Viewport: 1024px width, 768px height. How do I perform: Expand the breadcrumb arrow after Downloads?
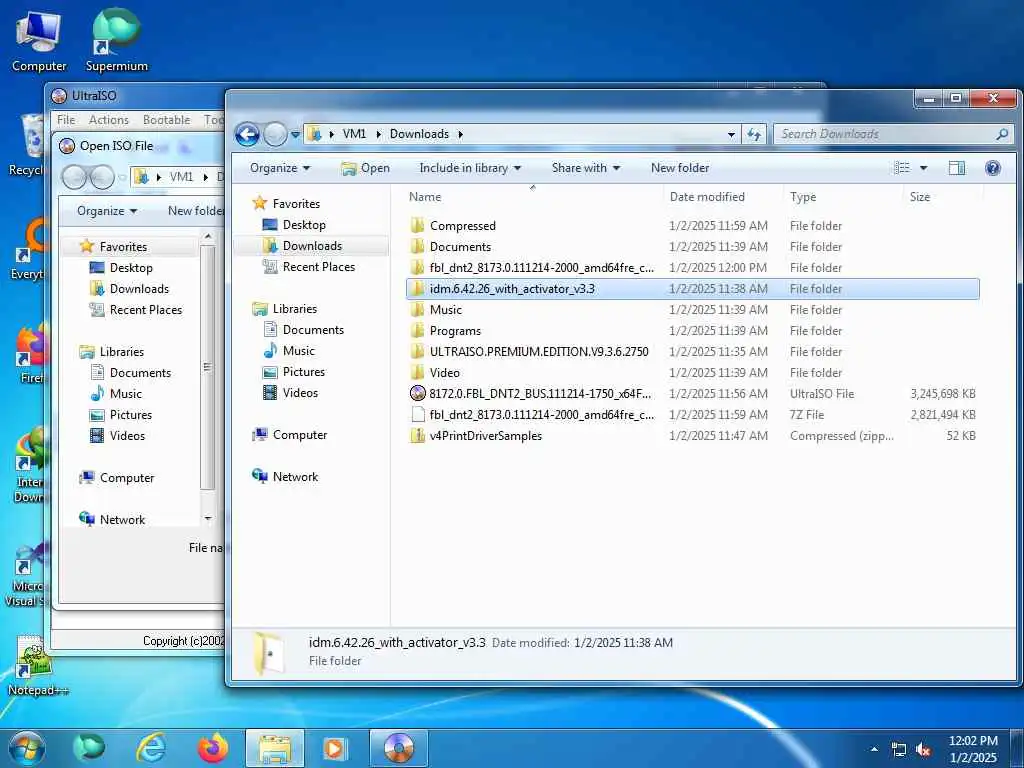point(460,134)
